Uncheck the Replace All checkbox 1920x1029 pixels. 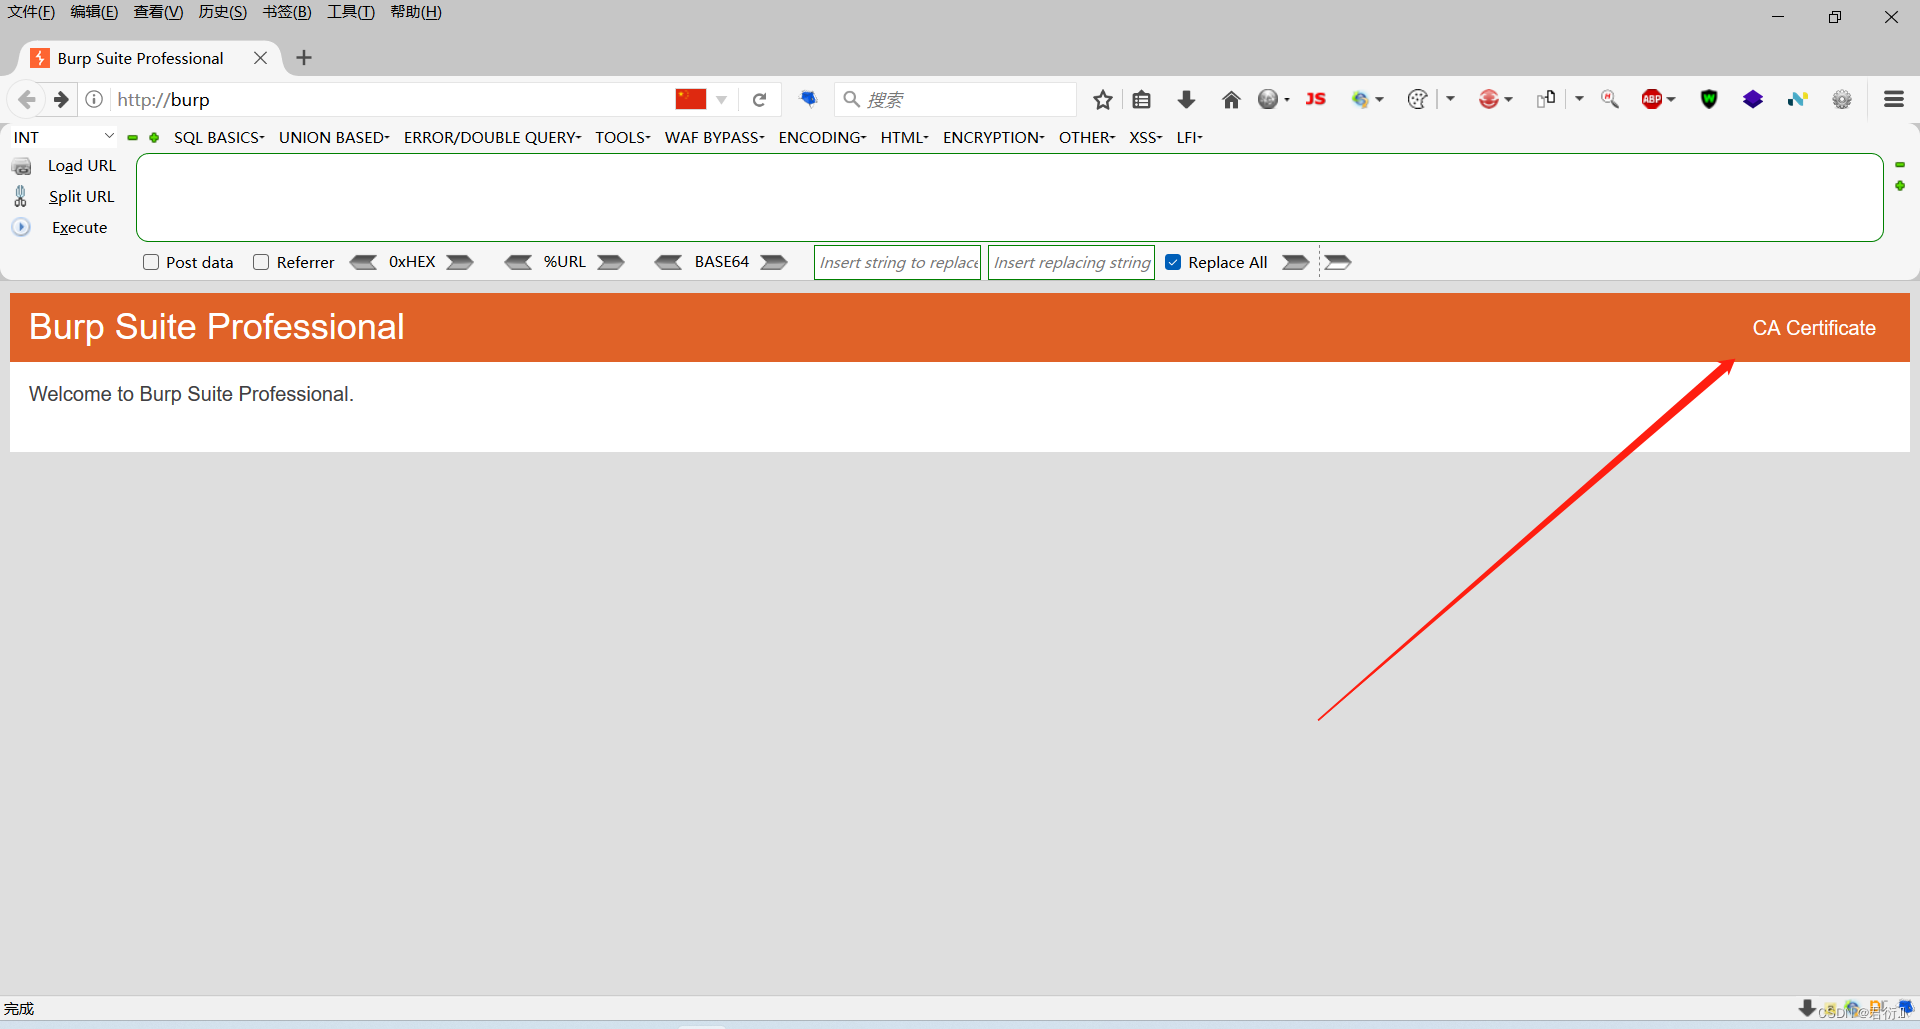coord(1173,262)
